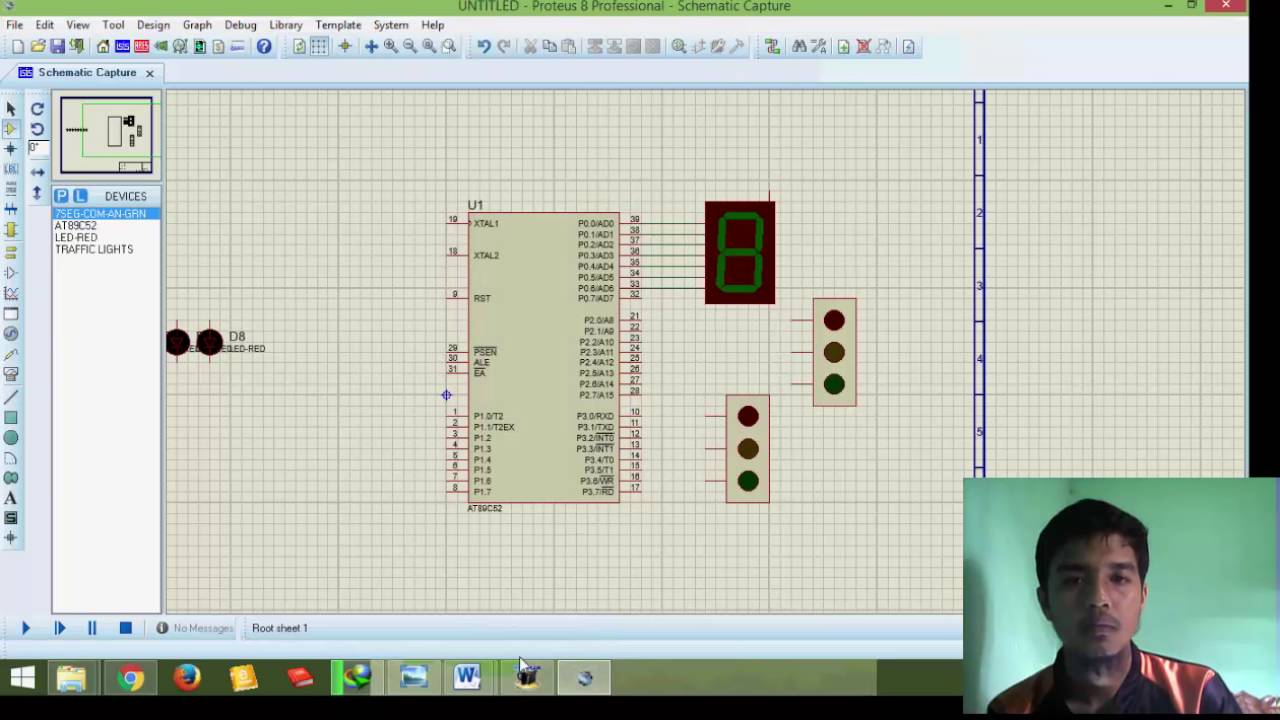This screenshot has height=720, width=1280.
Task: Select AT89C52 in devices list
Action: click(76, 226)
